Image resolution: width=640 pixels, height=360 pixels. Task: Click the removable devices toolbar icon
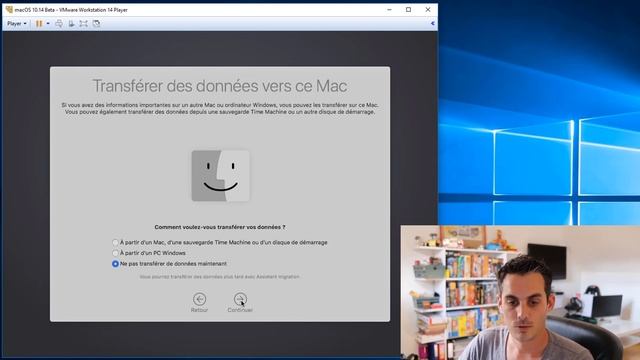(x=71, y=24)
